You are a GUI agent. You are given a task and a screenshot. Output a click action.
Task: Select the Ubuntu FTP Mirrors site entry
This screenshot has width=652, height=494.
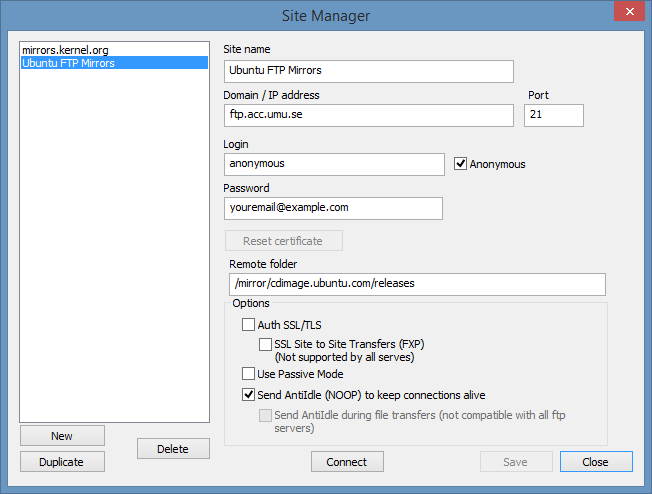(x=114, y=63)
